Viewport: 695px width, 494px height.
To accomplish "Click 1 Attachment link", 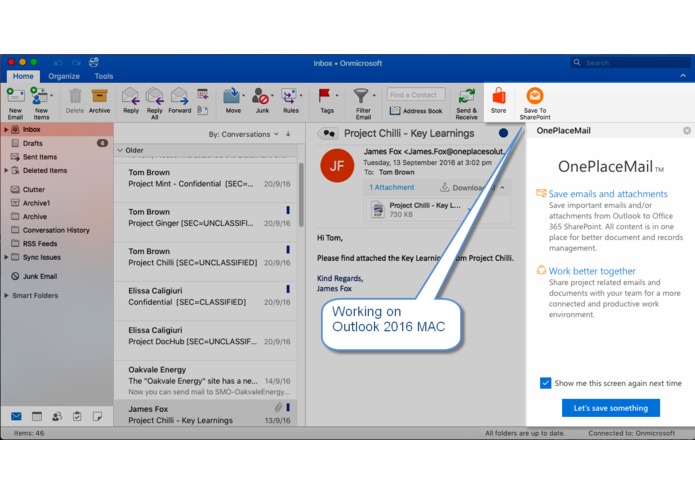I will 392,187.
